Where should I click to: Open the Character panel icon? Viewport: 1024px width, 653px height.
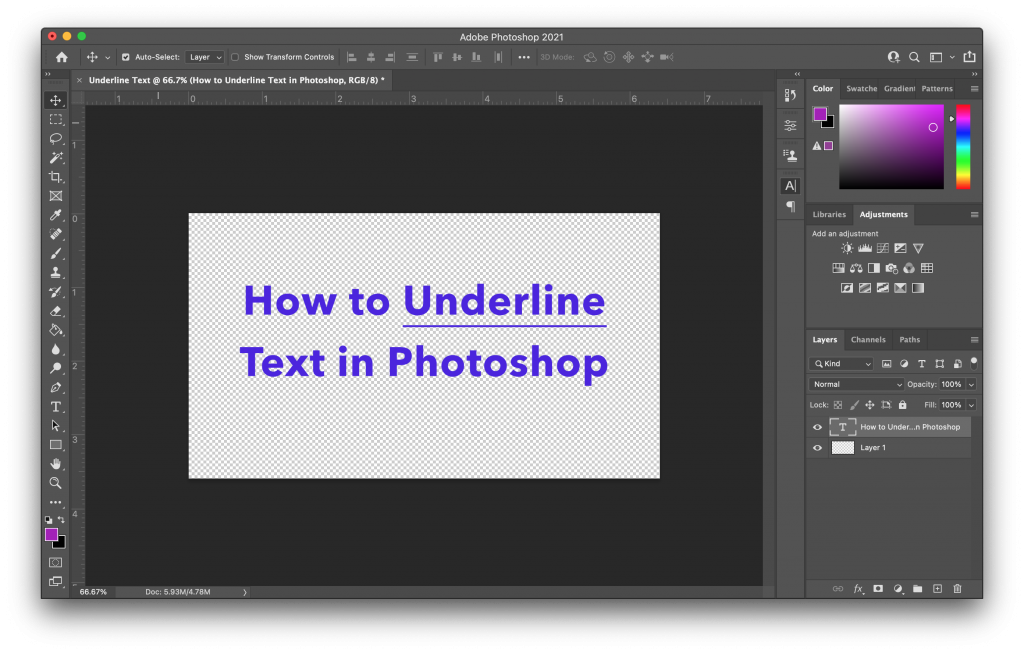pyautogui.click(x=790, y=186)
